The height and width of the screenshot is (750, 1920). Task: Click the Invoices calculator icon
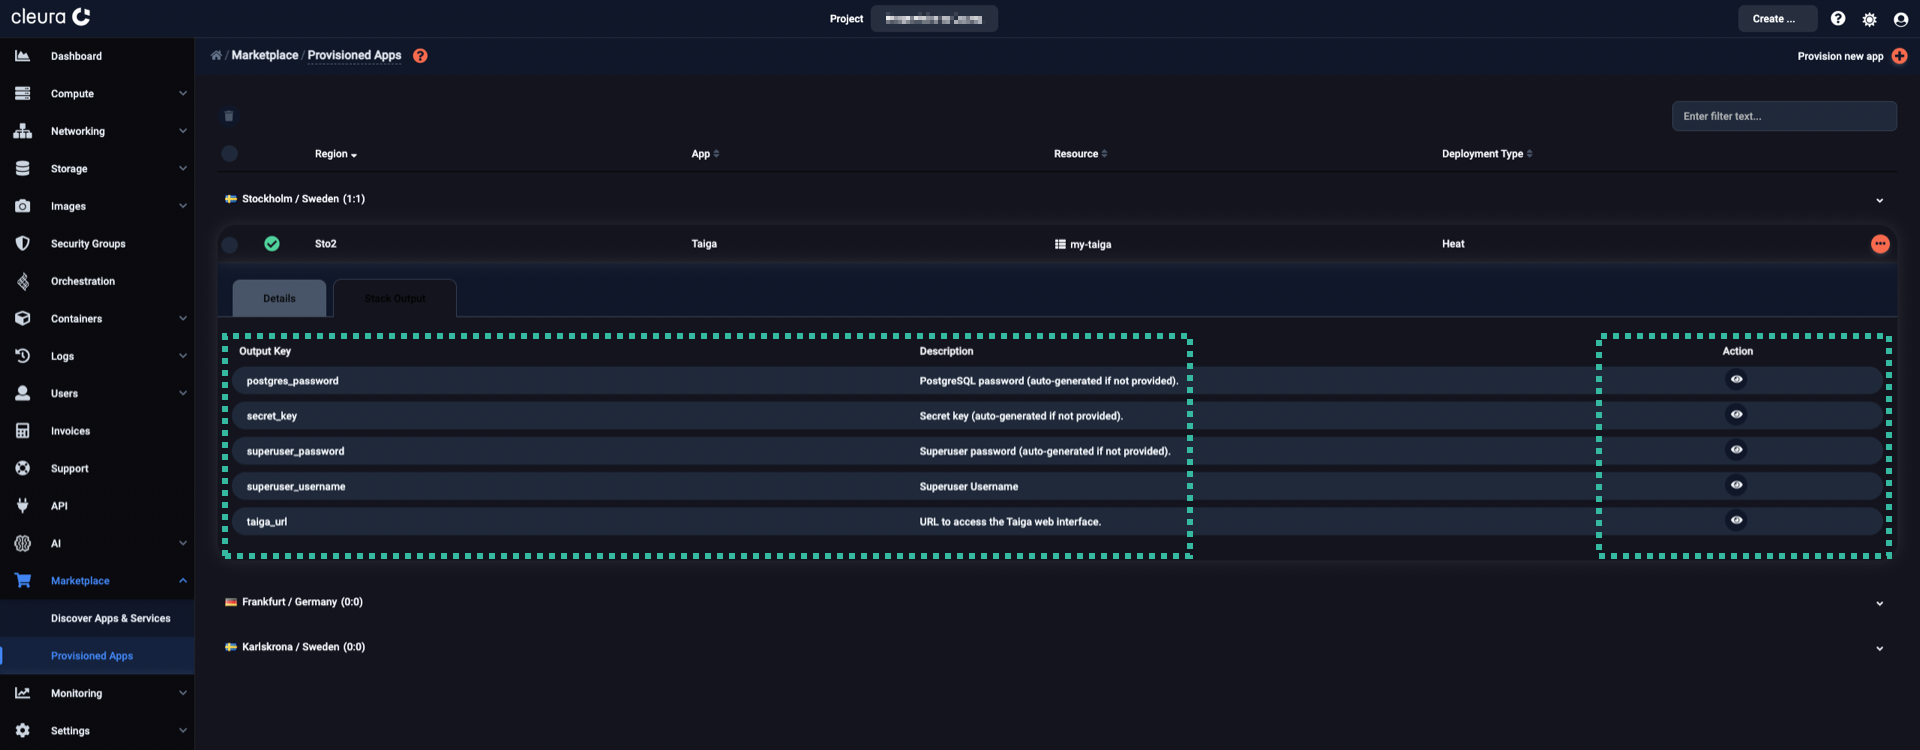22,431
